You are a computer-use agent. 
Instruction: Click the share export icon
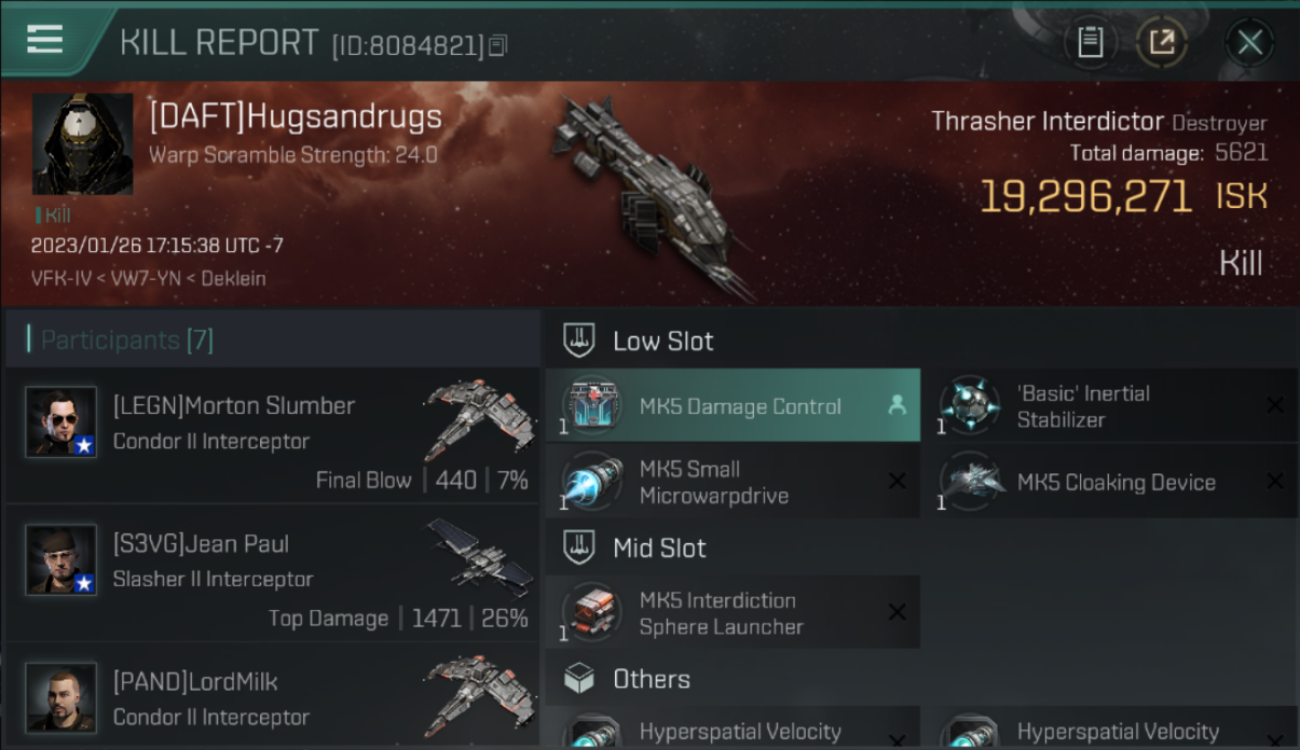[x=1161, y=42]
